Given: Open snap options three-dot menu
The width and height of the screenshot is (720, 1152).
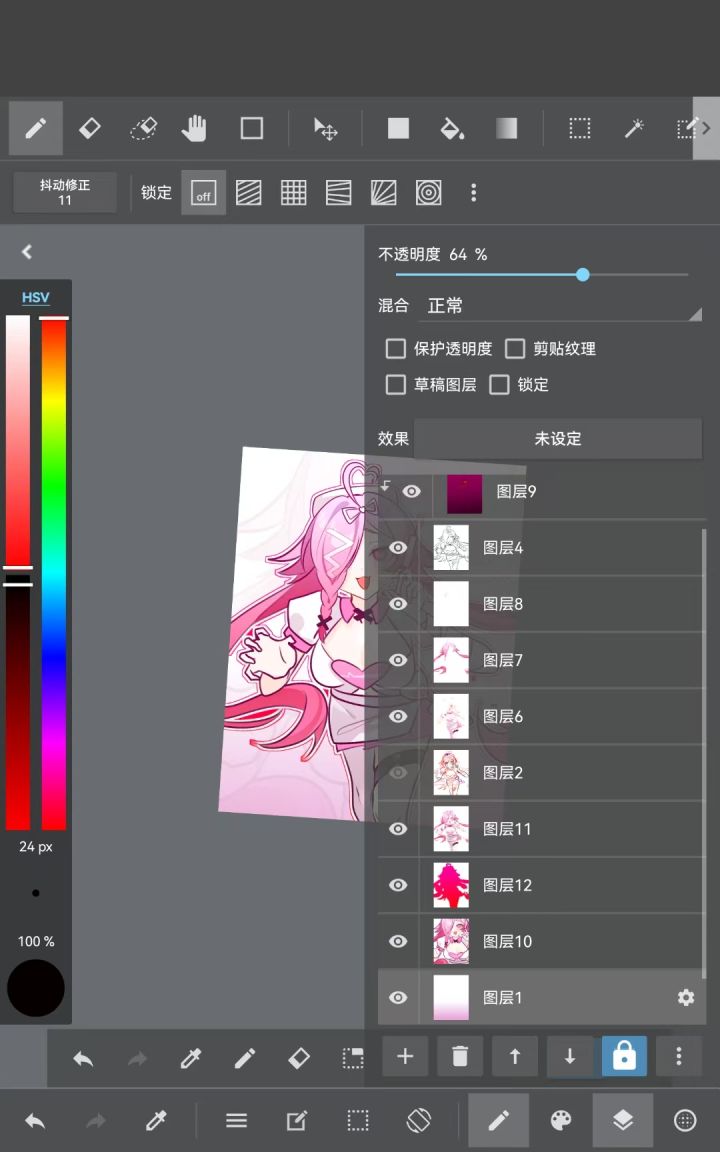Looking at the screenshot, I should pyautogui.click(x=473, y=192).
